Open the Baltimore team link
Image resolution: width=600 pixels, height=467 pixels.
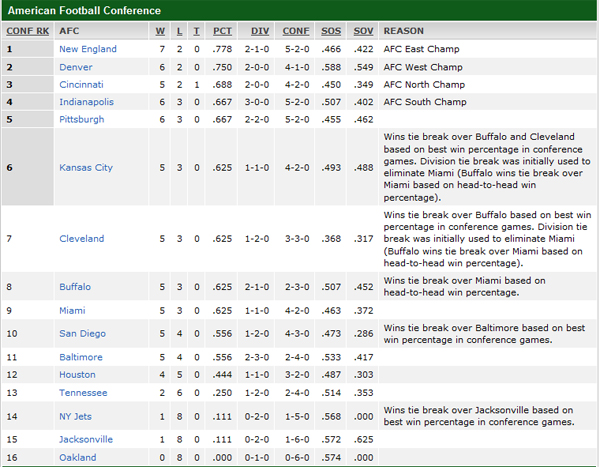[81, 357]
